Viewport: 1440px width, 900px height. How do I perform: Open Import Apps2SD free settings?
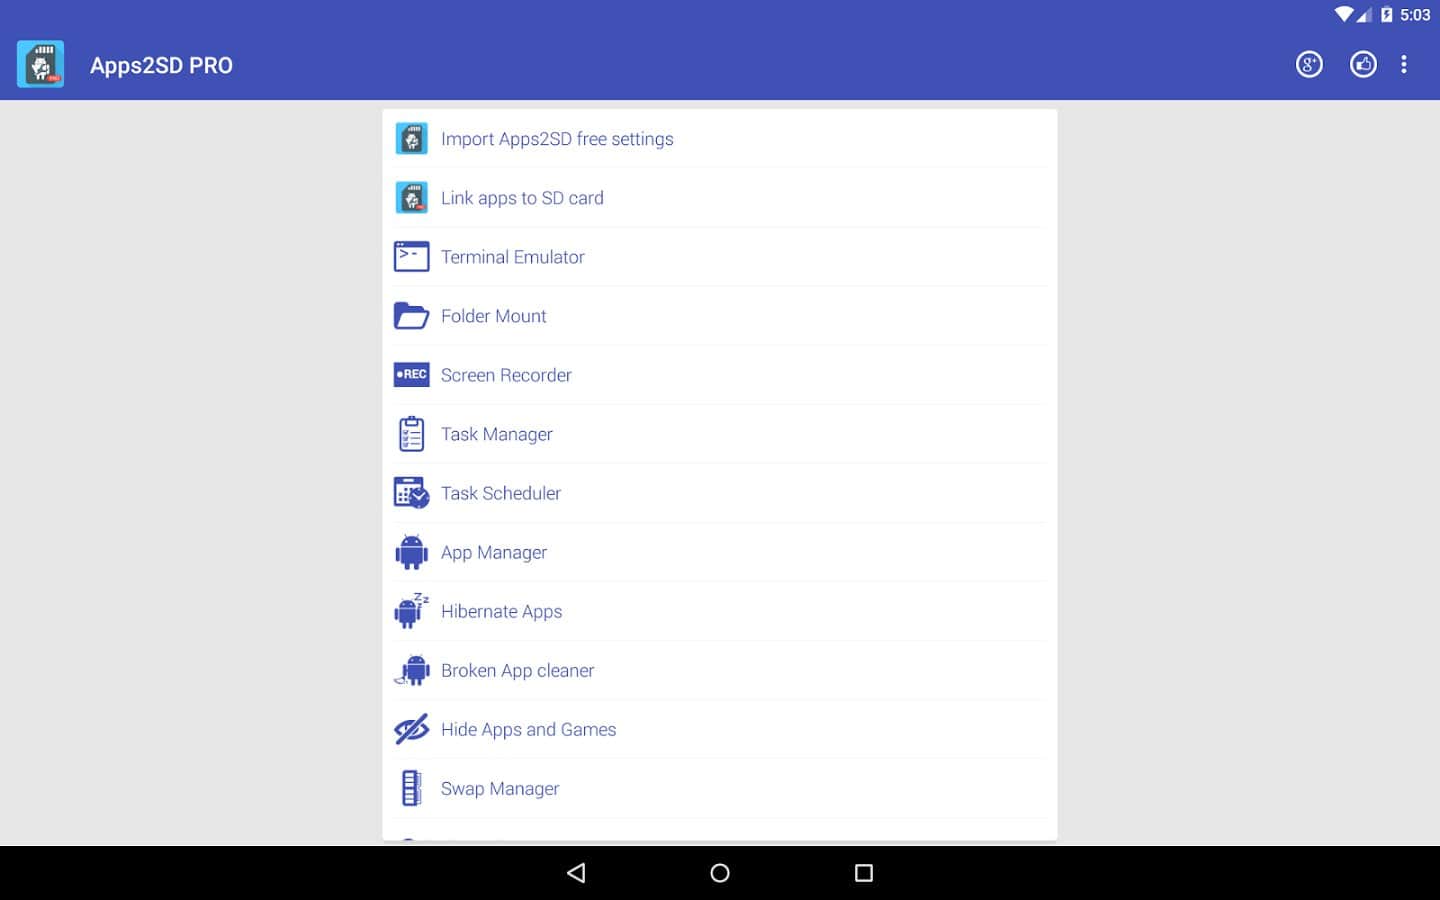(x=557, y=139)
